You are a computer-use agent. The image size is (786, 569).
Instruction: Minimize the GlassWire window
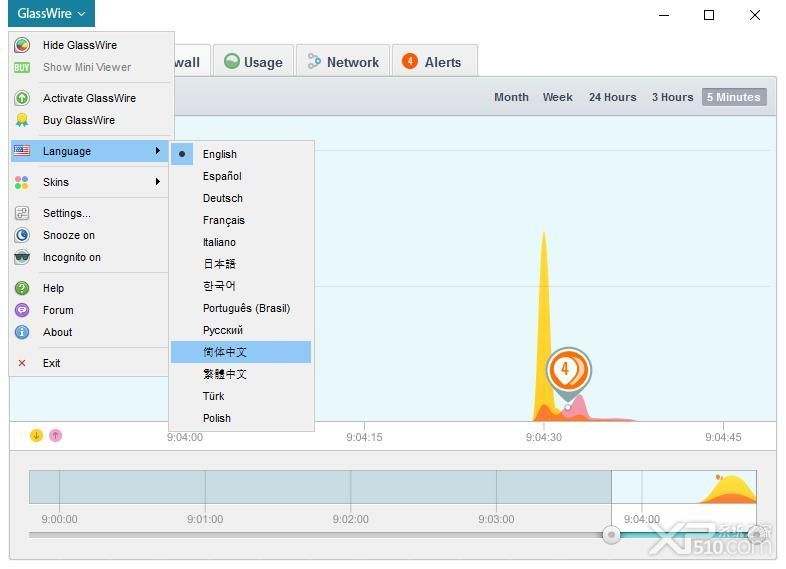coord(664,15)
